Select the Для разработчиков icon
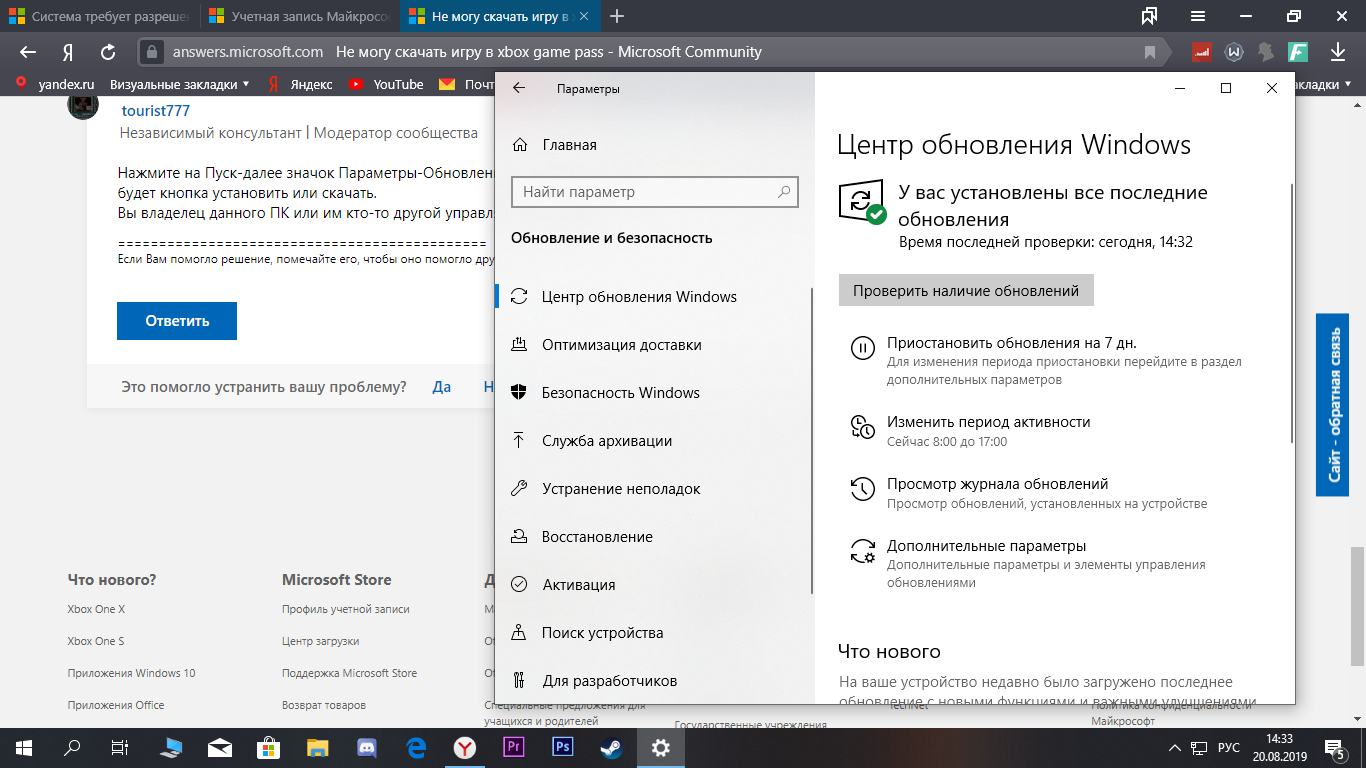Viewport: 1366px width, 768px height. point(519,681)
